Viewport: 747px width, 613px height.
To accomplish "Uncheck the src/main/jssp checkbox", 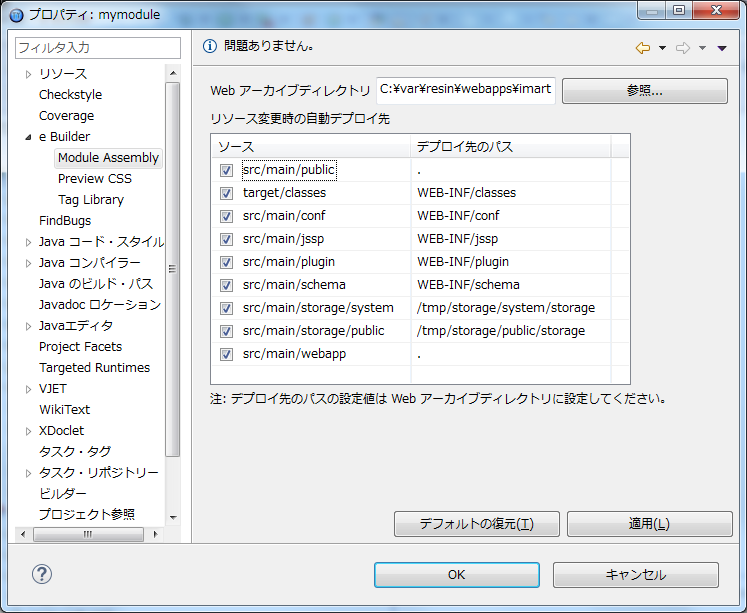I will [226, 239].
